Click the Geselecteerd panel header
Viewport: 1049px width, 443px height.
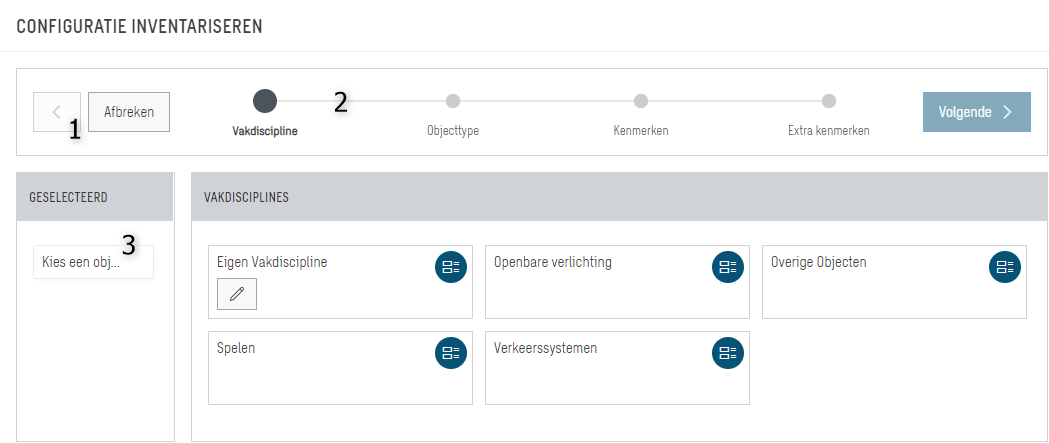(x=95, y=197)
